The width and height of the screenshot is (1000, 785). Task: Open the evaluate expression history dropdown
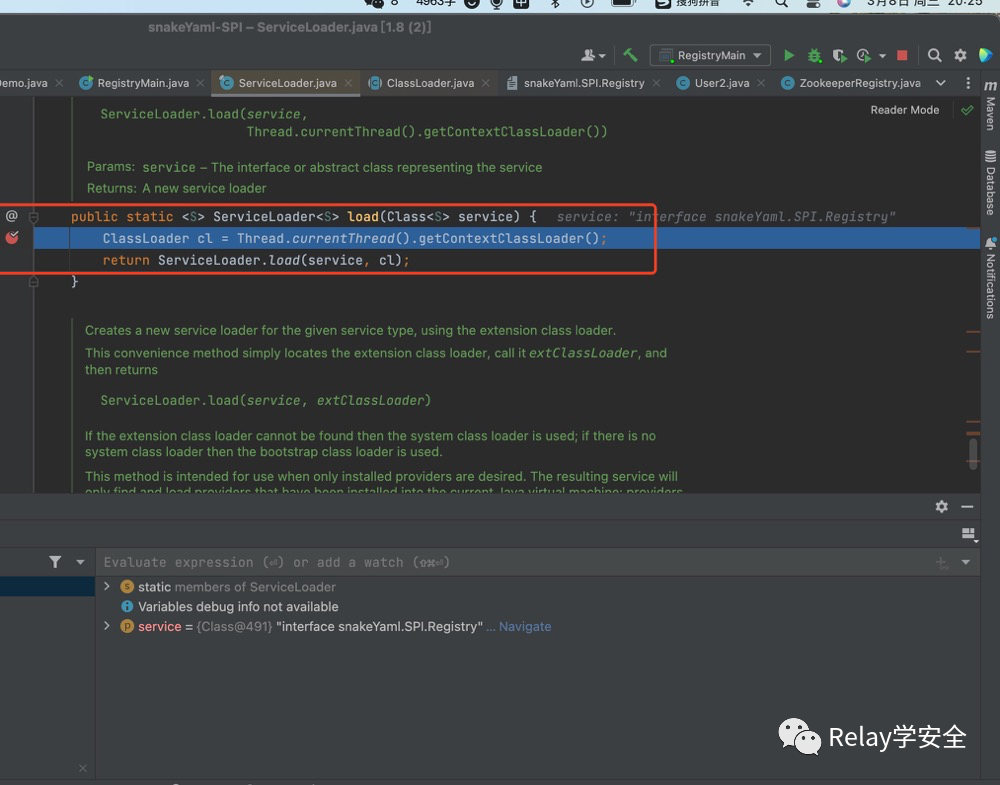coord(966,562)
